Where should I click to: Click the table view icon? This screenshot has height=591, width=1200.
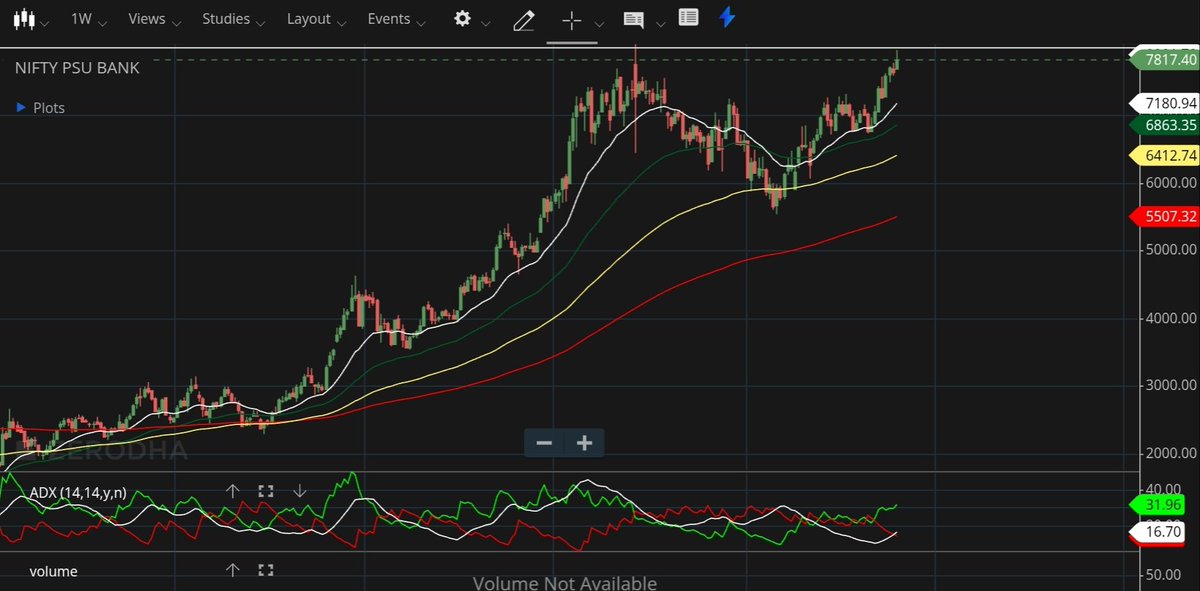point(687,18)
